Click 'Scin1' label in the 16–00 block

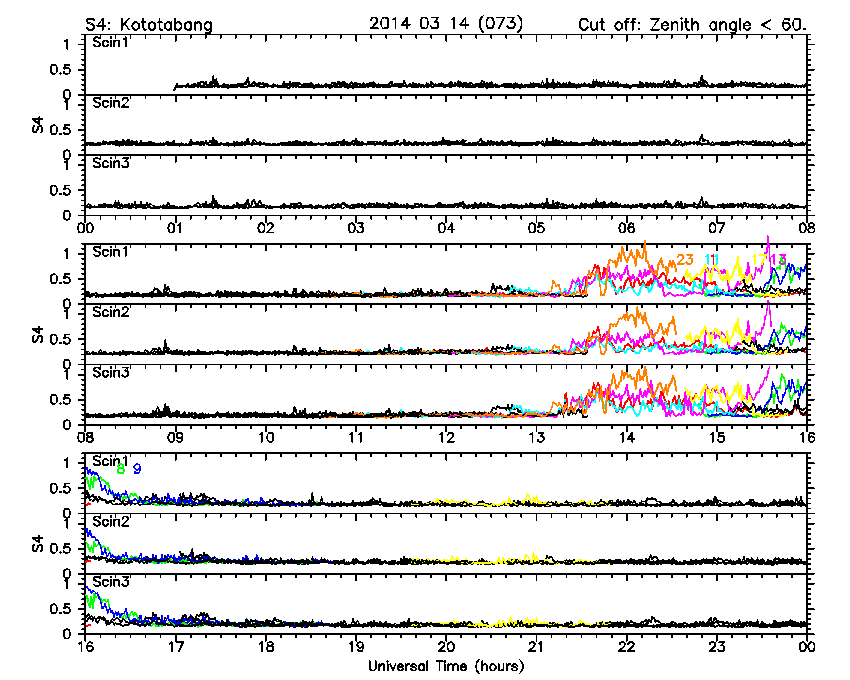coord(111,461)
